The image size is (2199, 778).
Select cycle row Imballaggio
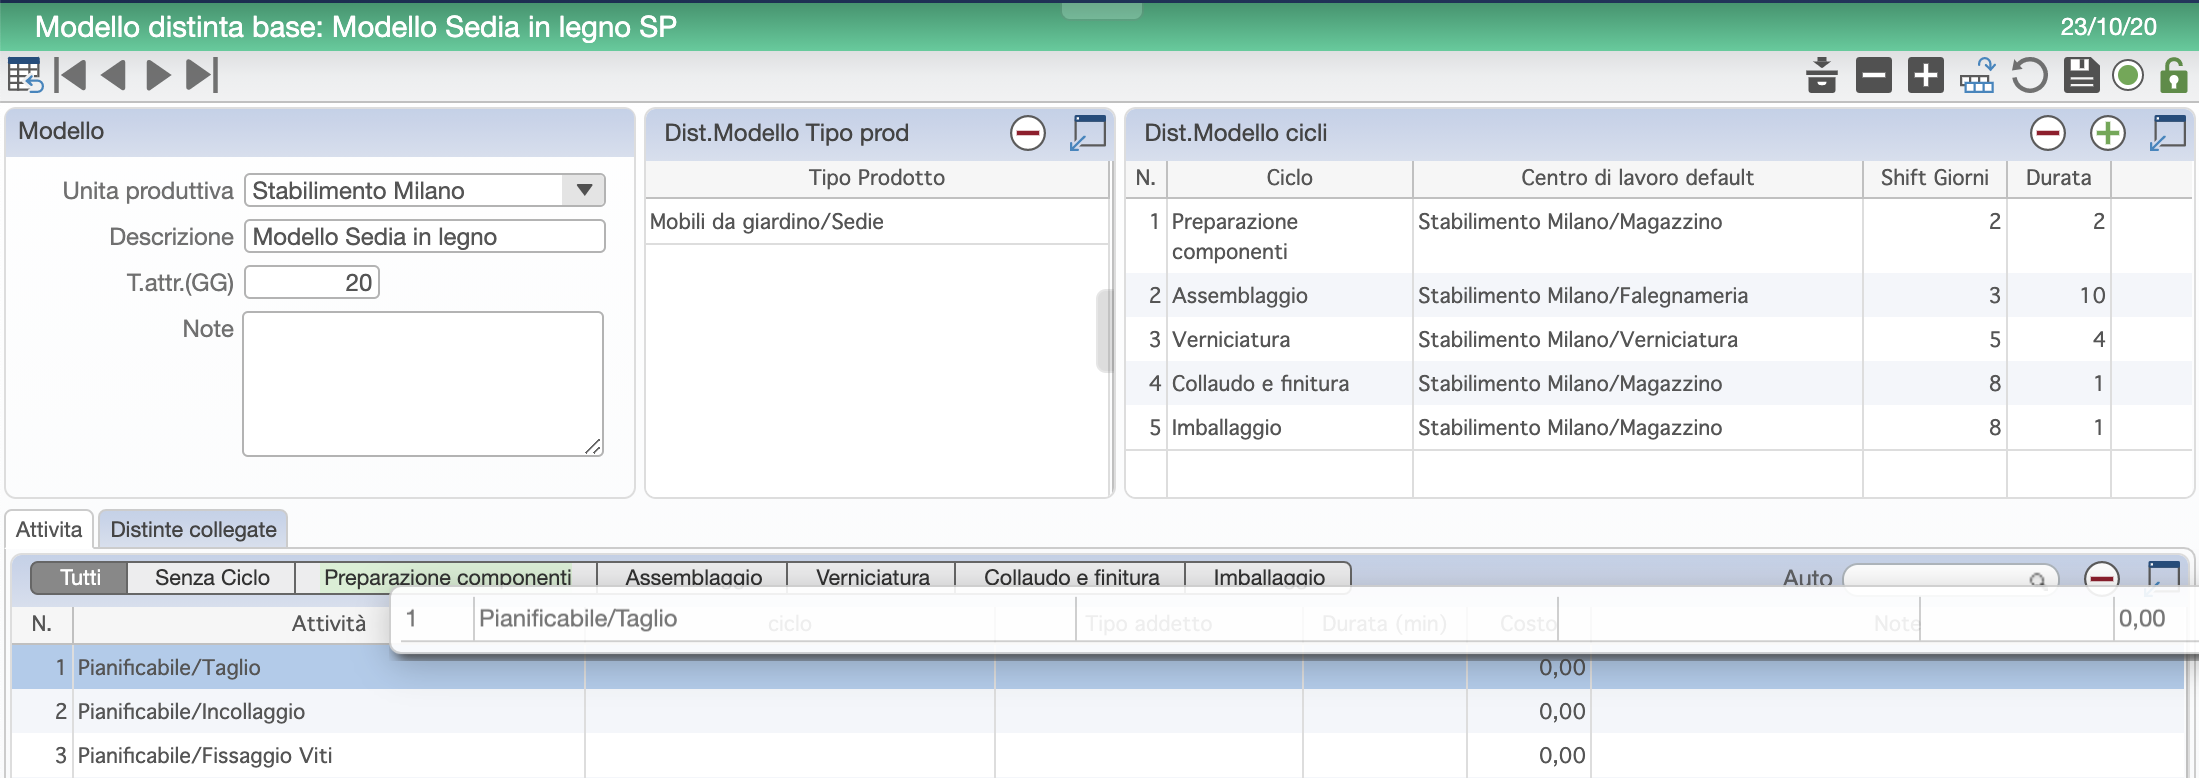click(x=1658, y=427)
